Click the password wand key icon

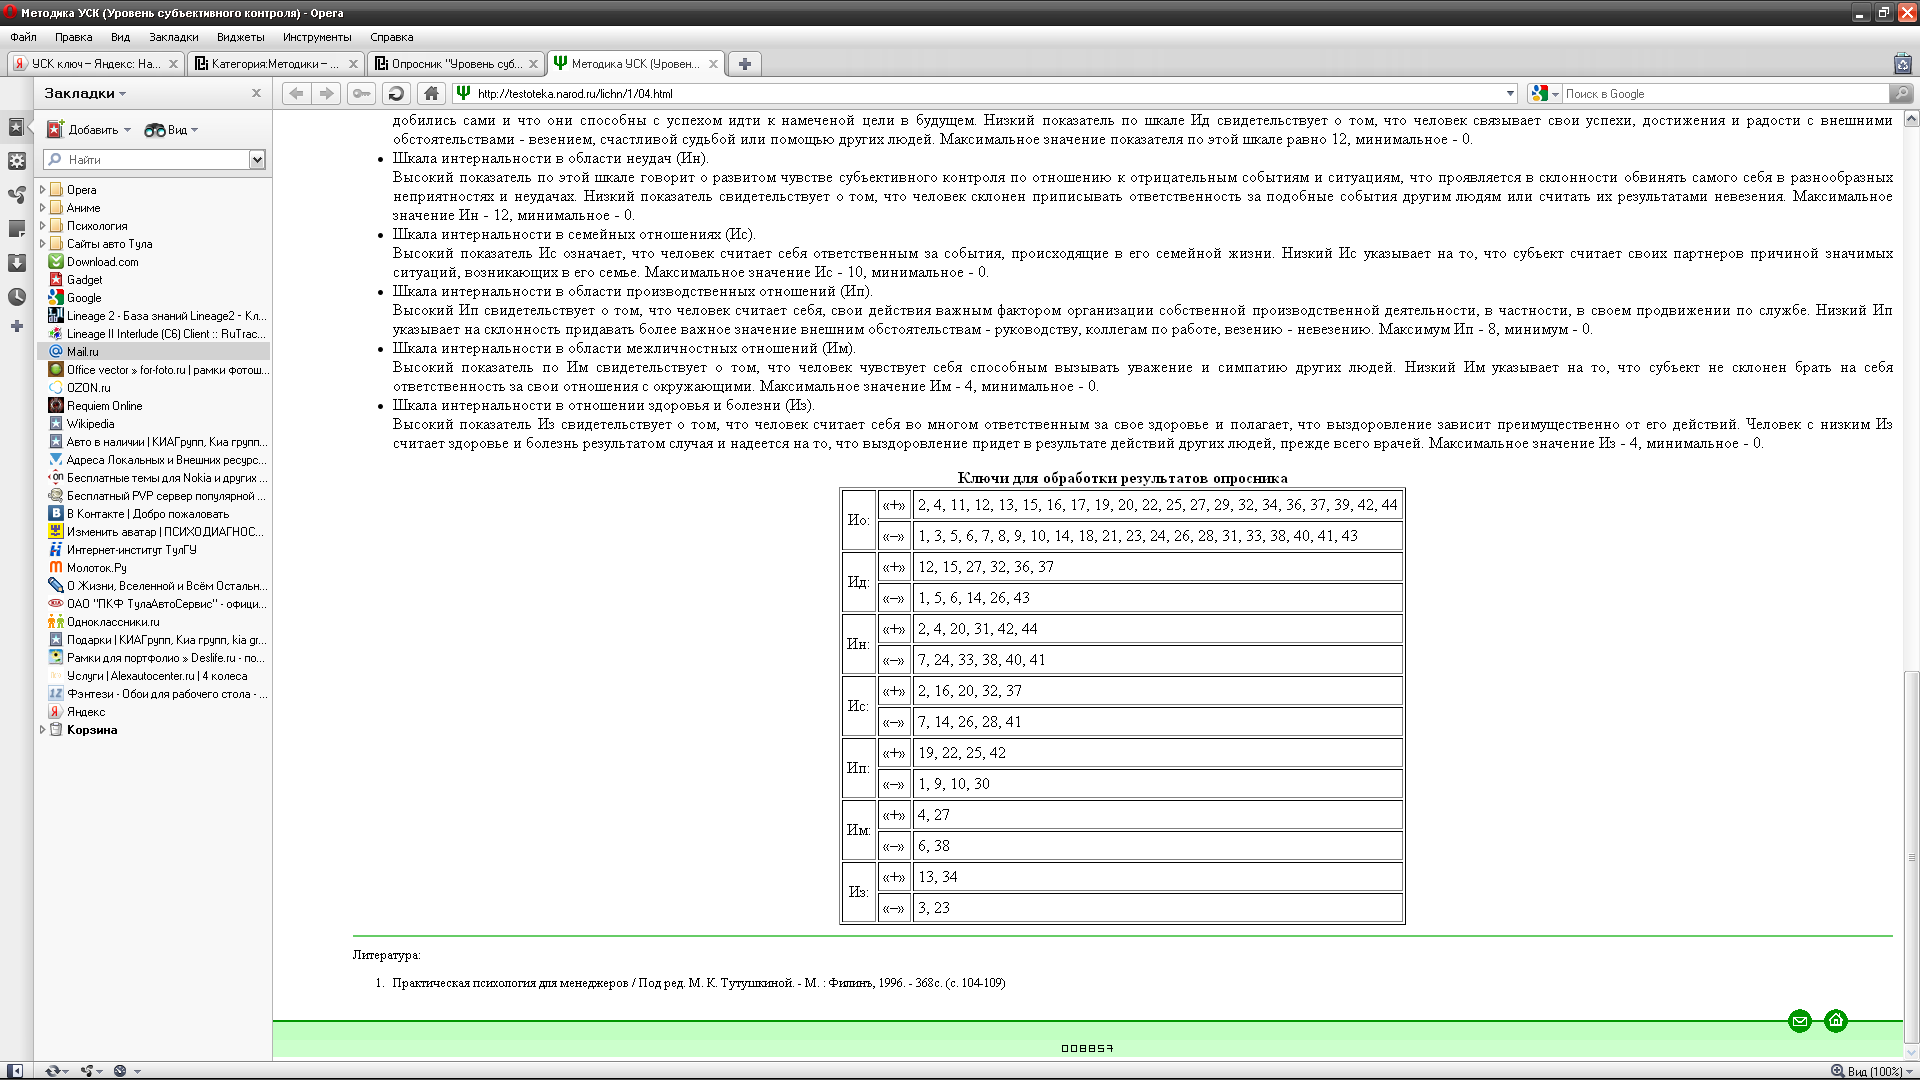click(x=361, y=93)
